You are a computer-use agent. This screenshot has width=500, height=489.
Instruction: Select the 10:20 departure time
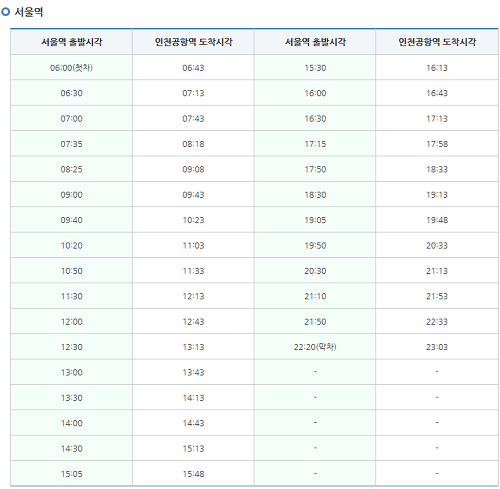tap(72, 246)
